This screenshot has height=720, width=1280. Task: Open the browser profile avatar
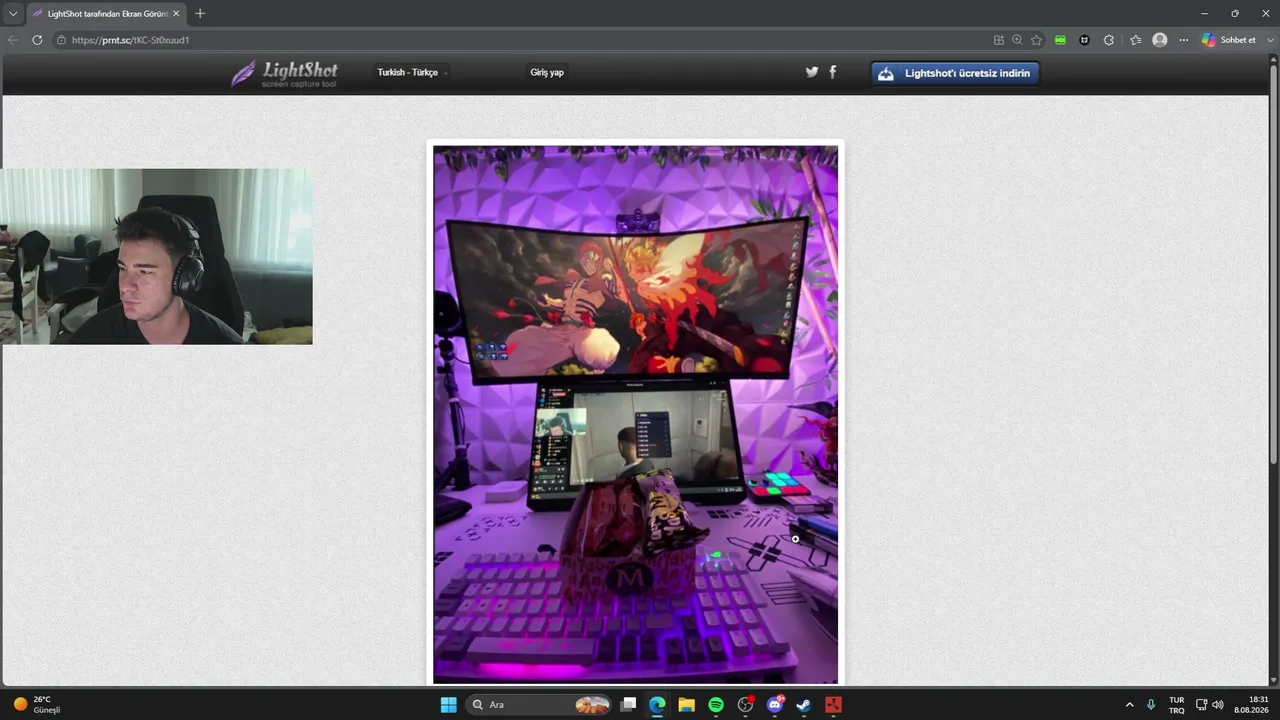click(x=1160, y=40)
